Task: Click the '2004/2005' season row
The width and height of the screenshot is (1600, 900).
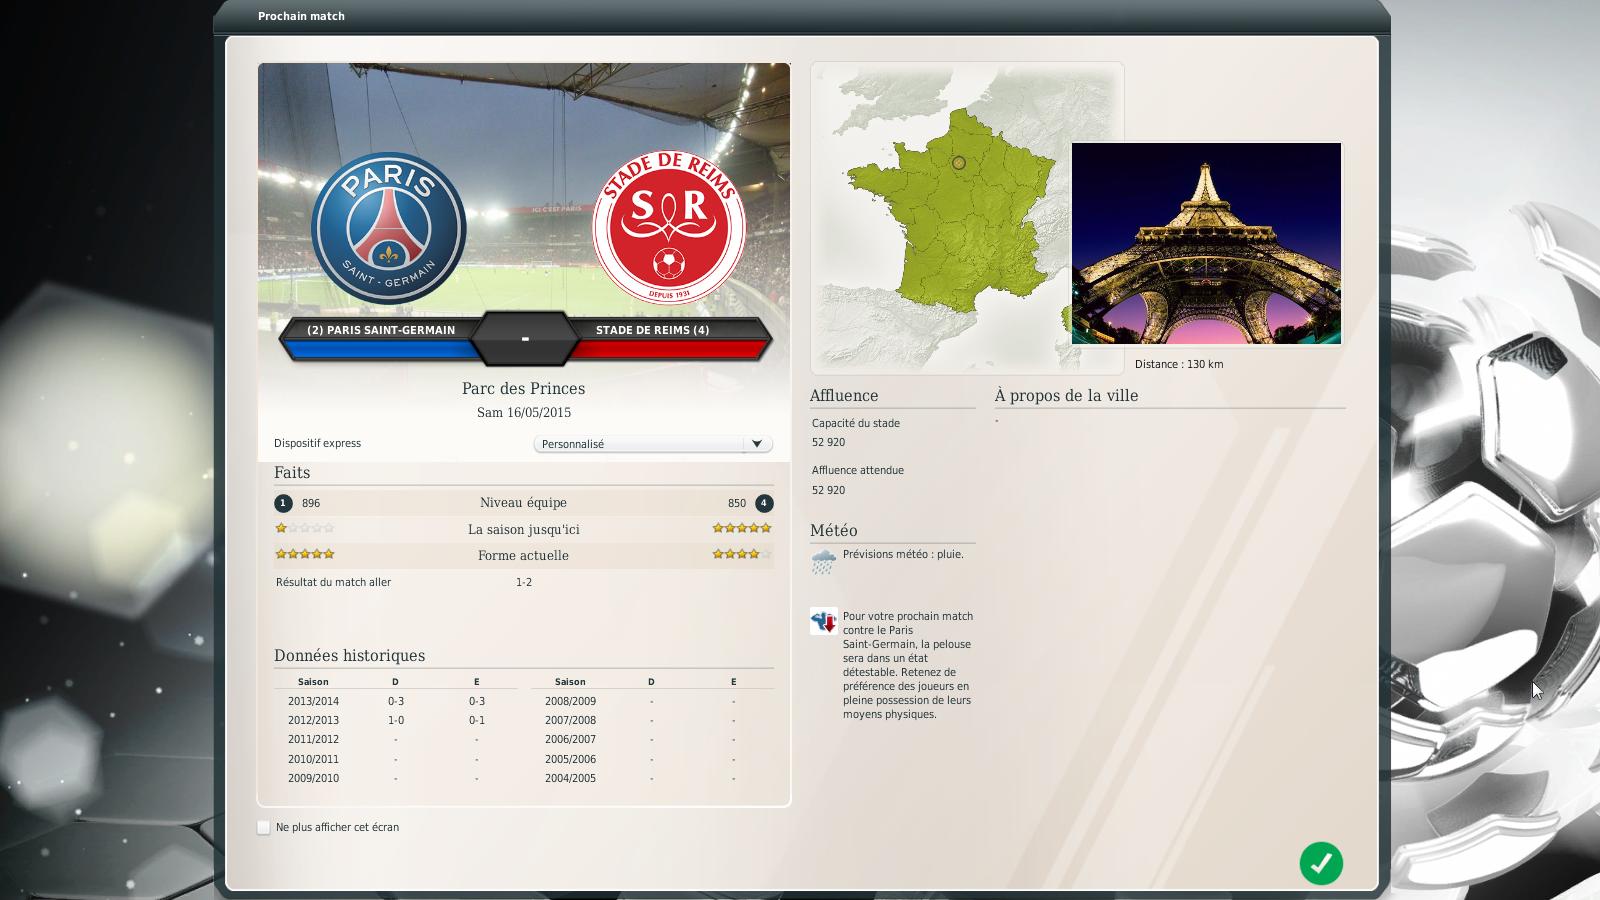Action: point(652,778)
